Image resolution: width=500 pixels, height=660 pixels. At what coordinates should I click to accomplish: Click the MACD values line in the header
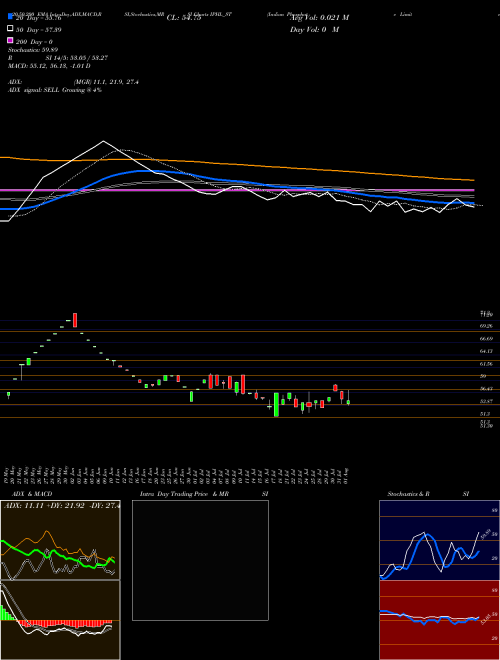coord(49,66)
